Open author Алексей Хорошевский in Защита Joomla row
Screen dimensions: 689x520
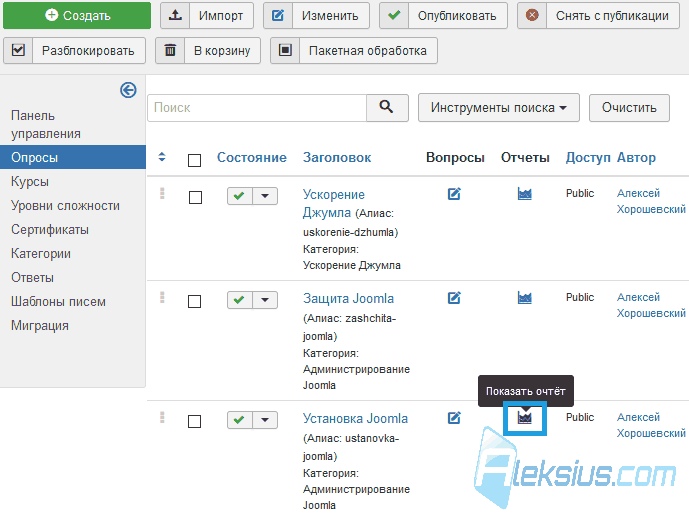click(x=651, y=305)
